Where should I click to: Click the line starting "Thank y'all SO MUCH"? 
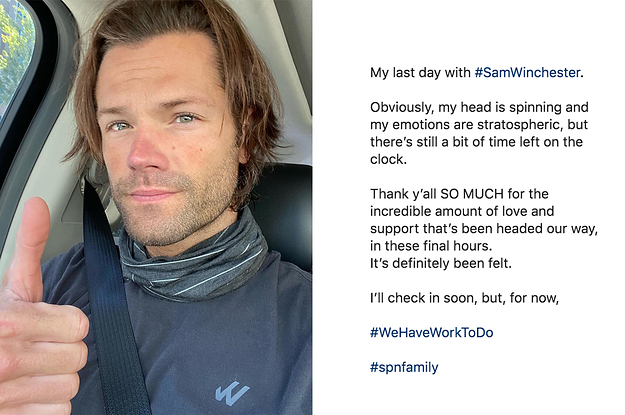468,194
